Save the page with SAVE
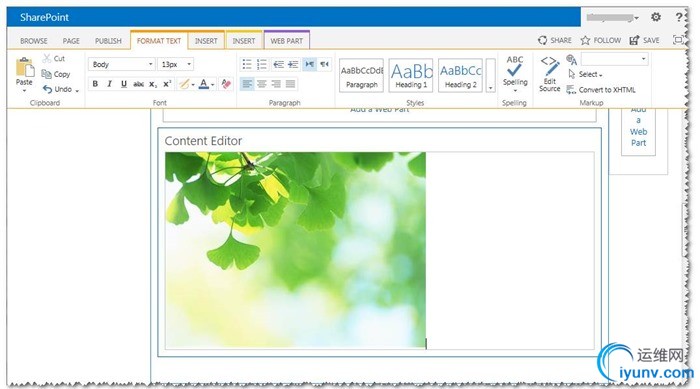The height and width of the screenshot is (389, 700). click(644, 40)
